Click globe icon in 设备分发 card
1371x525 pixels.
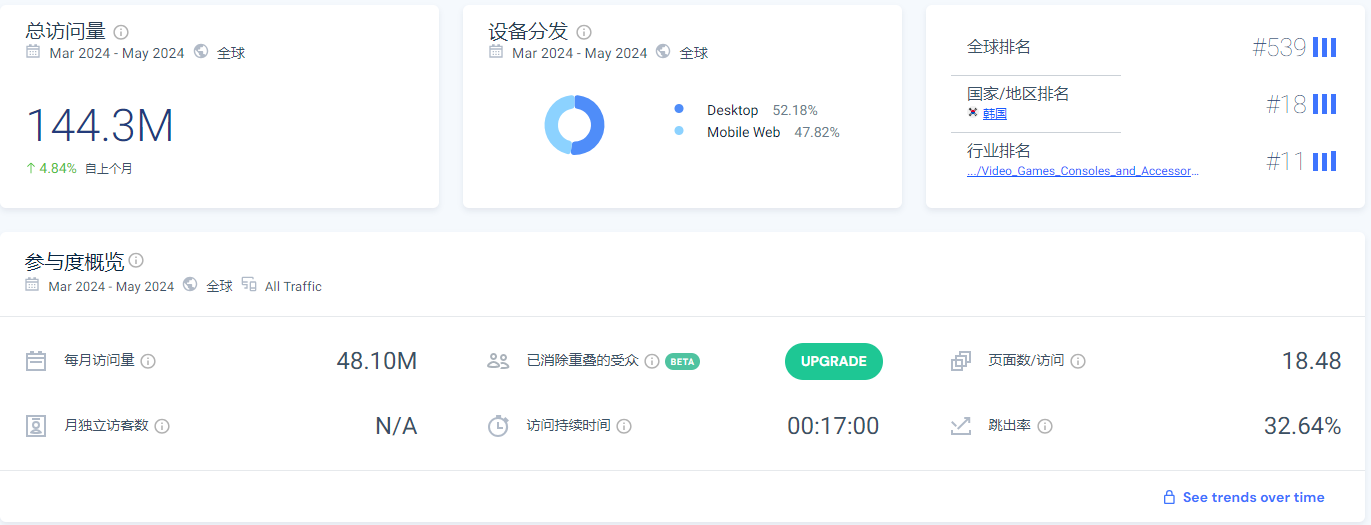coord(663,52)
